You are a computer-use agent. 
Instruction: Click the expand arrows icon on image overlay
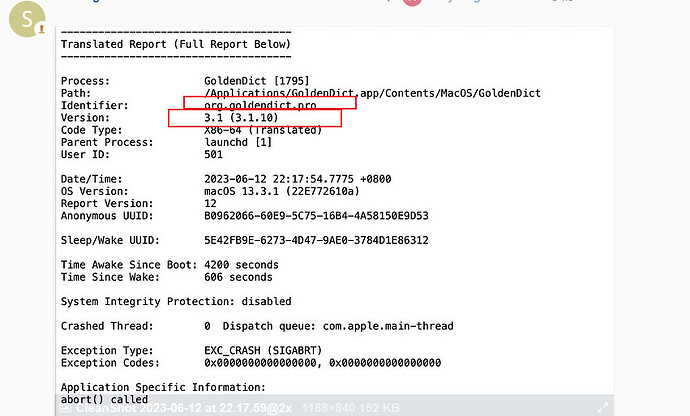coord(602,408)
